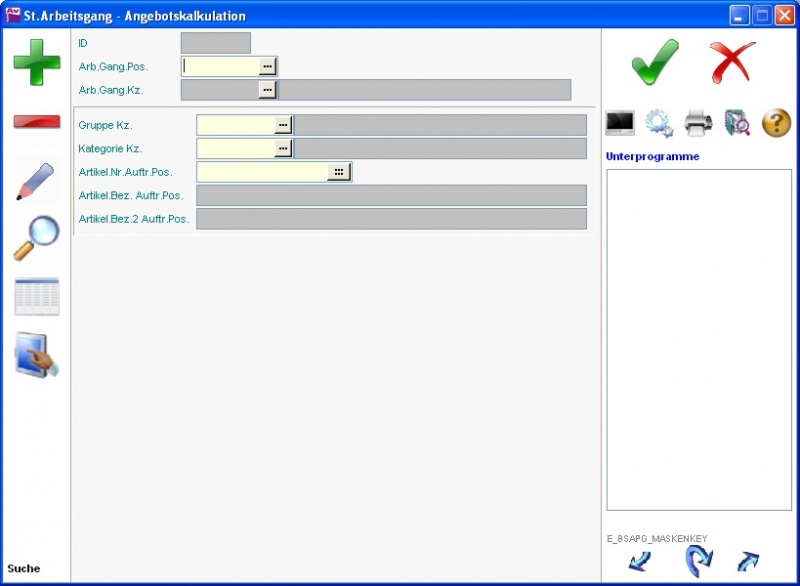Click the blue circular refresh arrow icon

pos(697,560)
